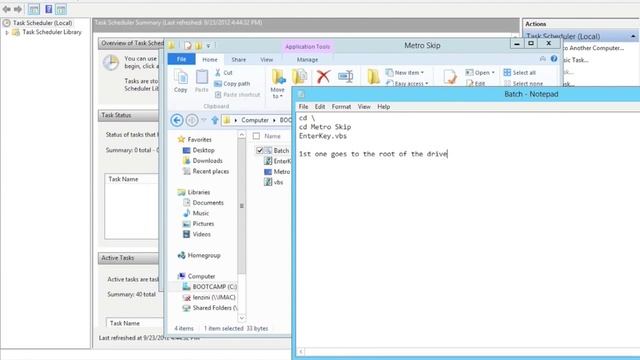
Task: Click the Explorer Forward navigation button
Action: click(x=192, y=120)
